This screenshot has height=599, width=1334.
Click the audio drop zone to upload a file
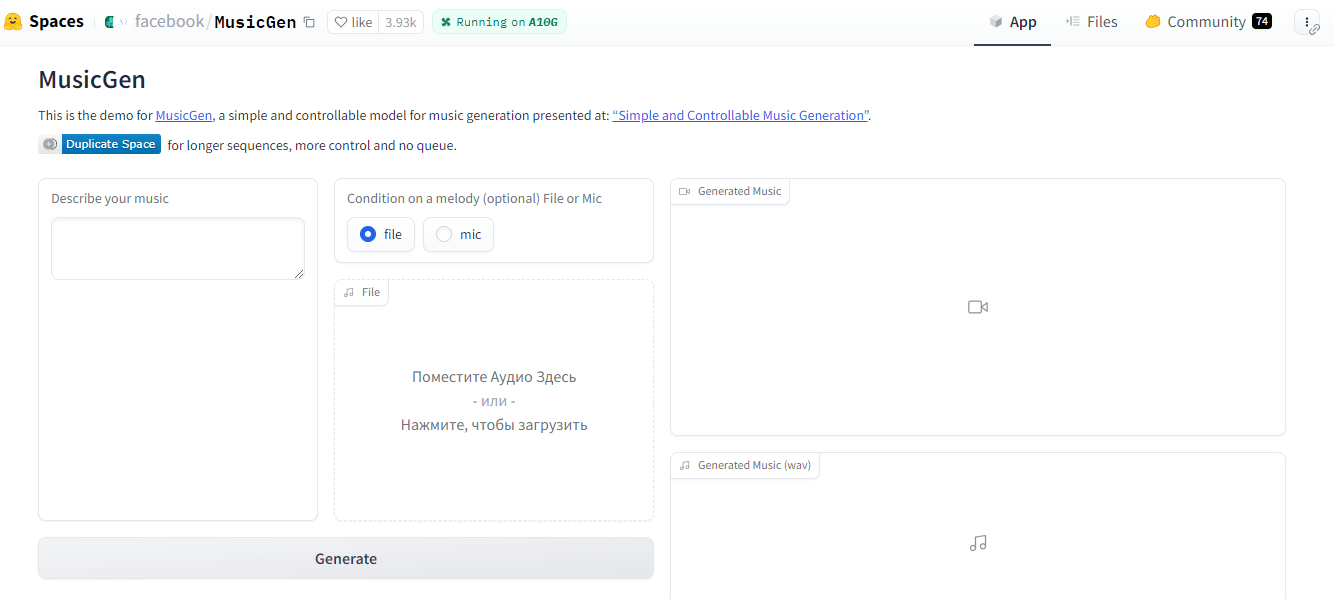coord(494,401)
